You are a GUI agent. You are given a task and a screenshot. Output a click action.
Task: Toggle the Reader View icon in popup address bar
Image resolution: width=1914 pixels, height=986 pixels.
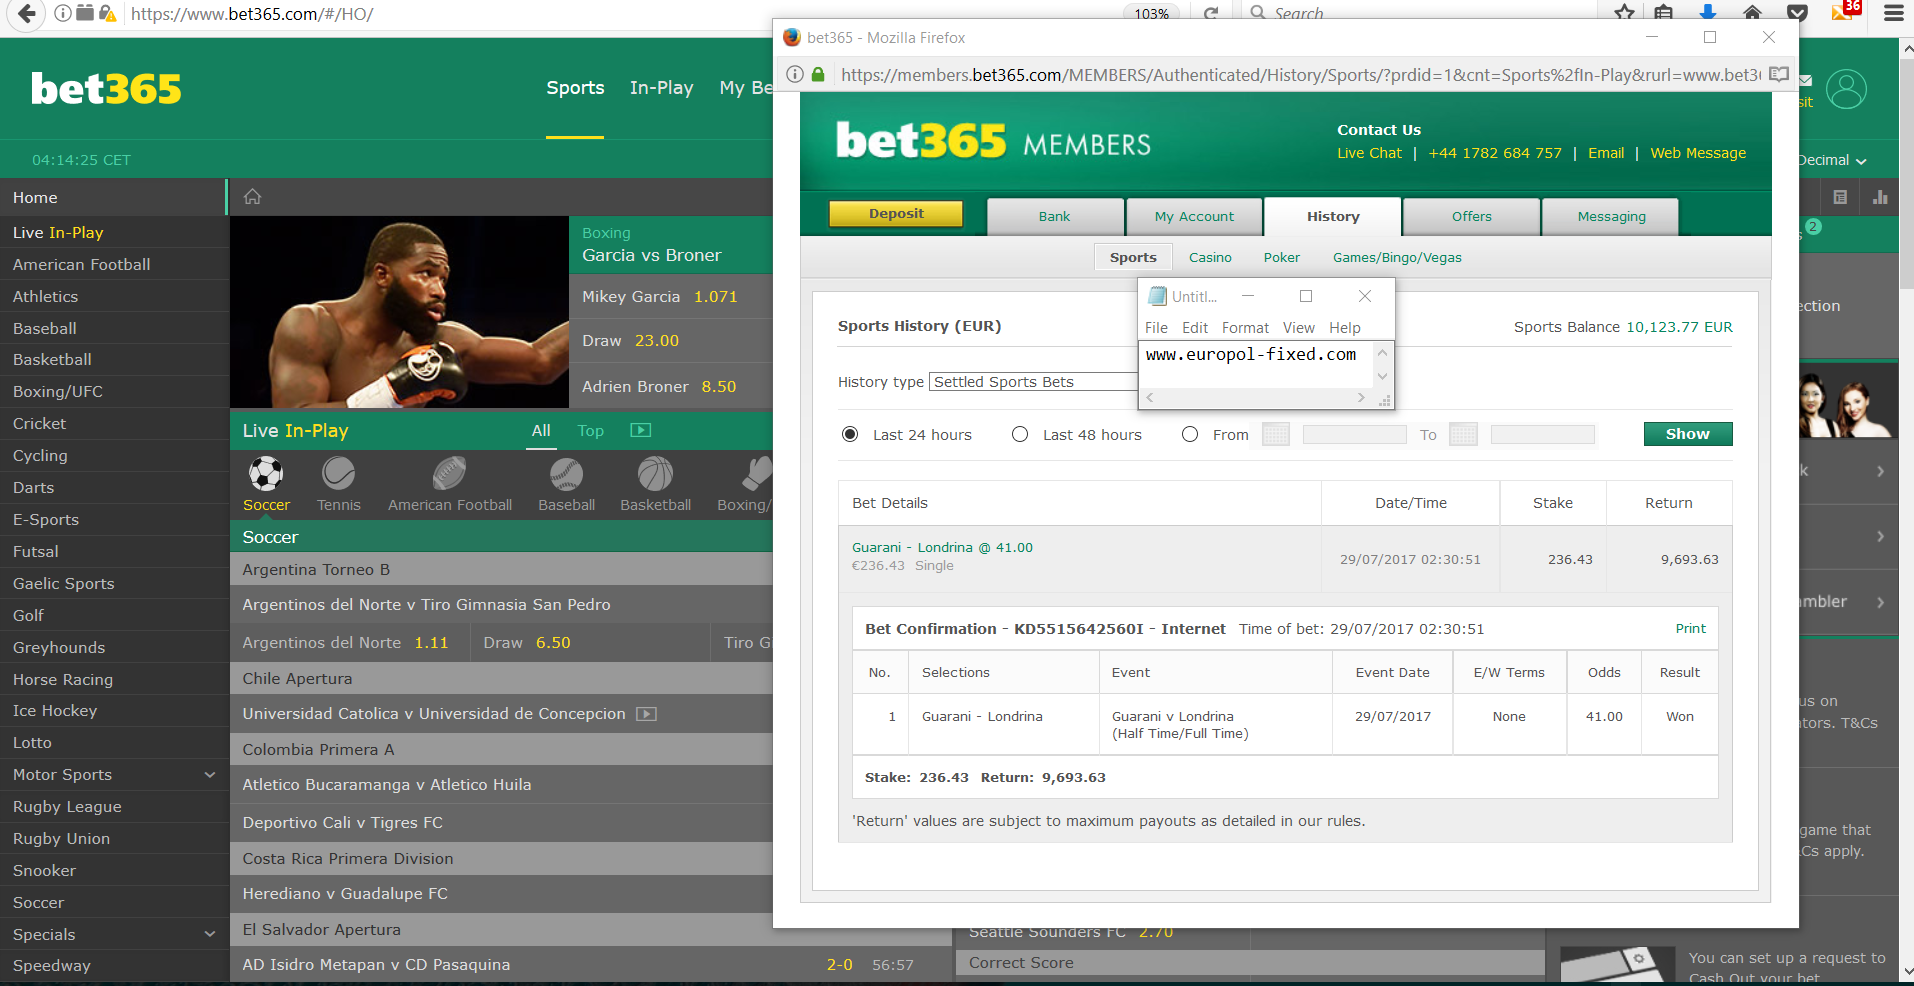(1779, 75)
